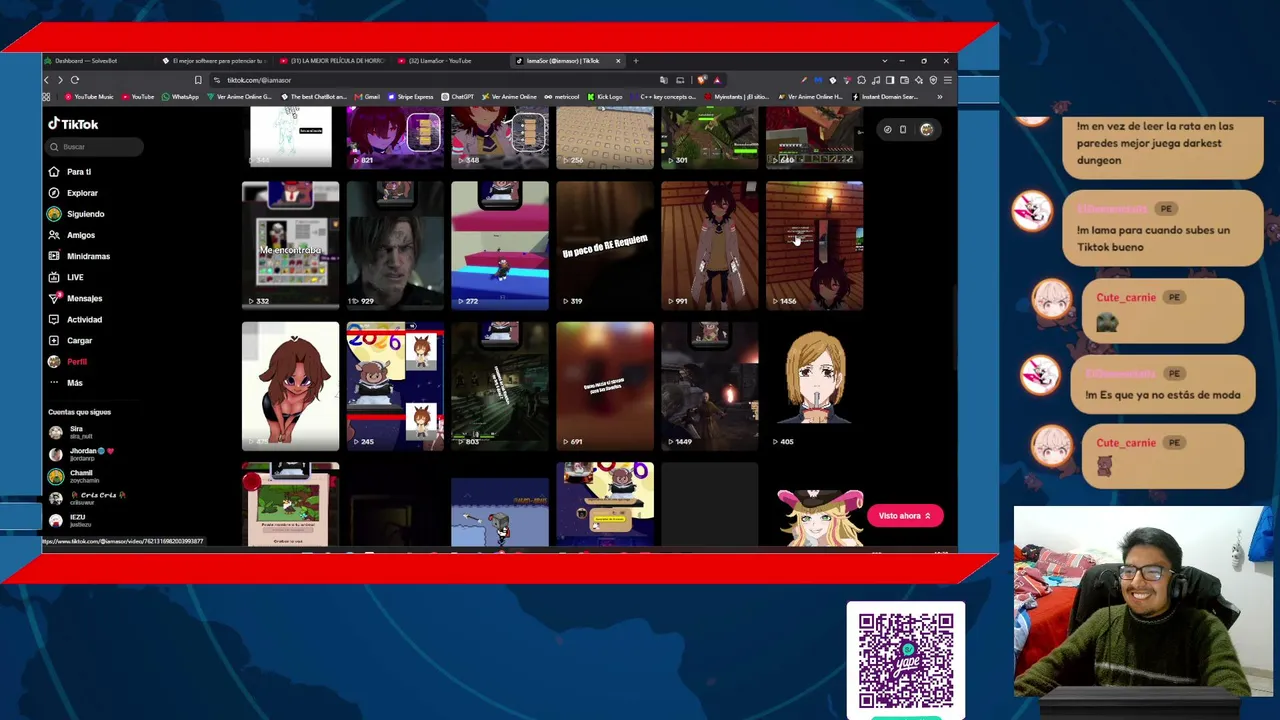Open the video with 272 views

pyautogui.click(x=500, y=245)
